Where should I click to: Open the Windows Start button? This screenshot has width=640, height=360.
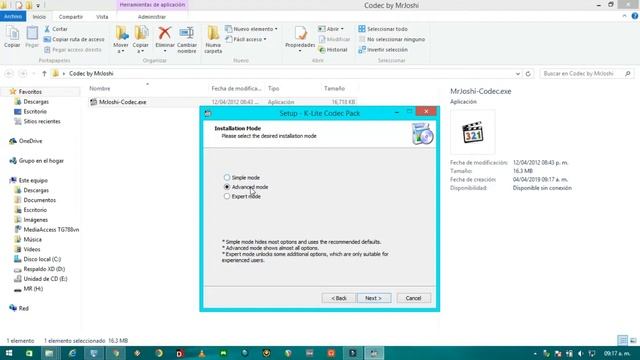[9, 353]
